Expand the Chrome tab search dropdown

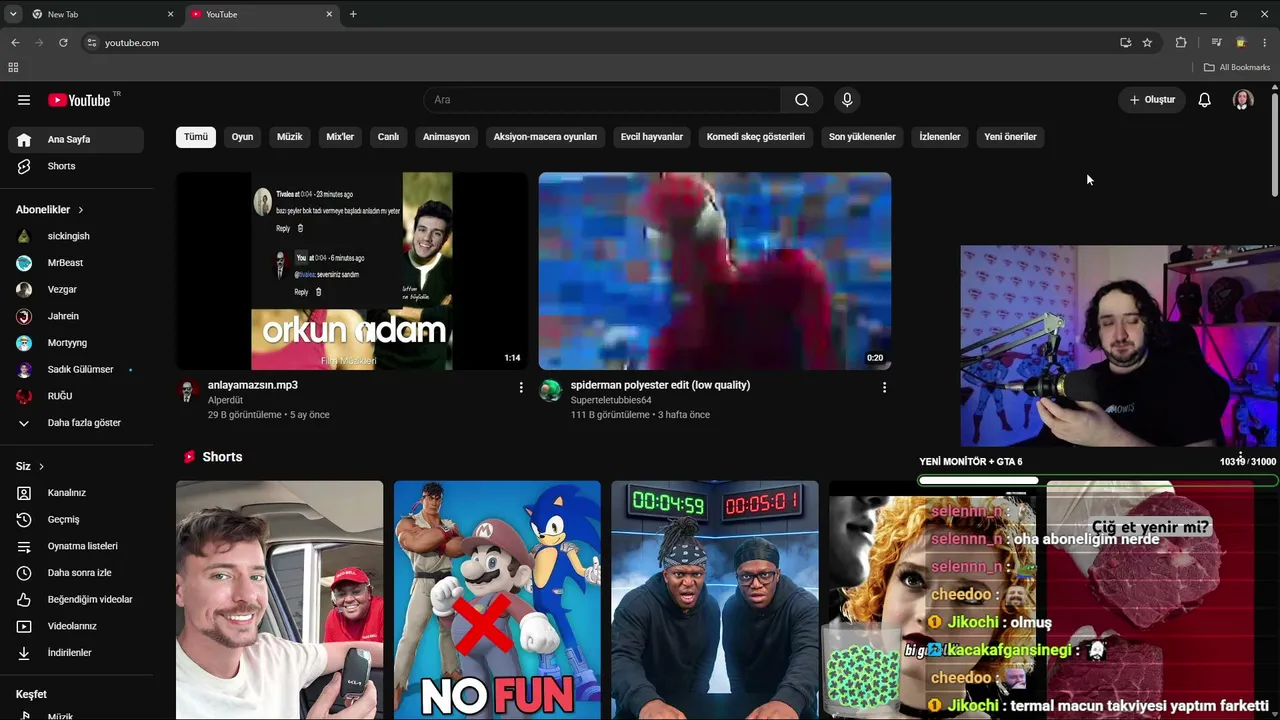click(13, 14)
